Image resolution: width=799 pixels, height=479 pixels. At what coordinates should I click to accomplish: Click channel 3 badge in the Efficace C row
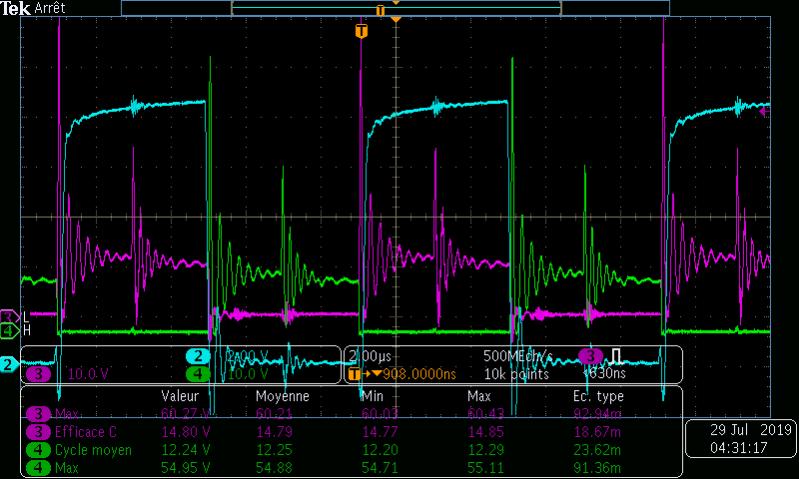click(x=38, y=432)
